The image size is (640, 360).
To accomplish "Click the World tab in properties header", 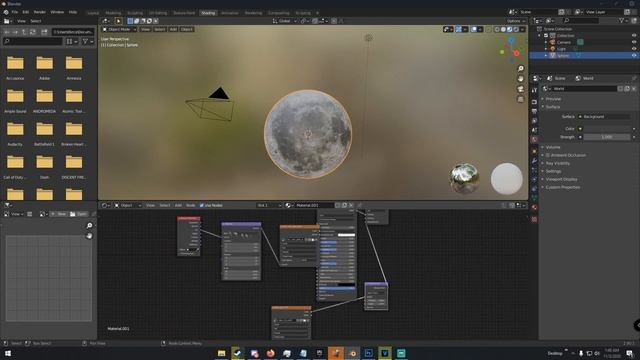I will (x=584, y=78).
